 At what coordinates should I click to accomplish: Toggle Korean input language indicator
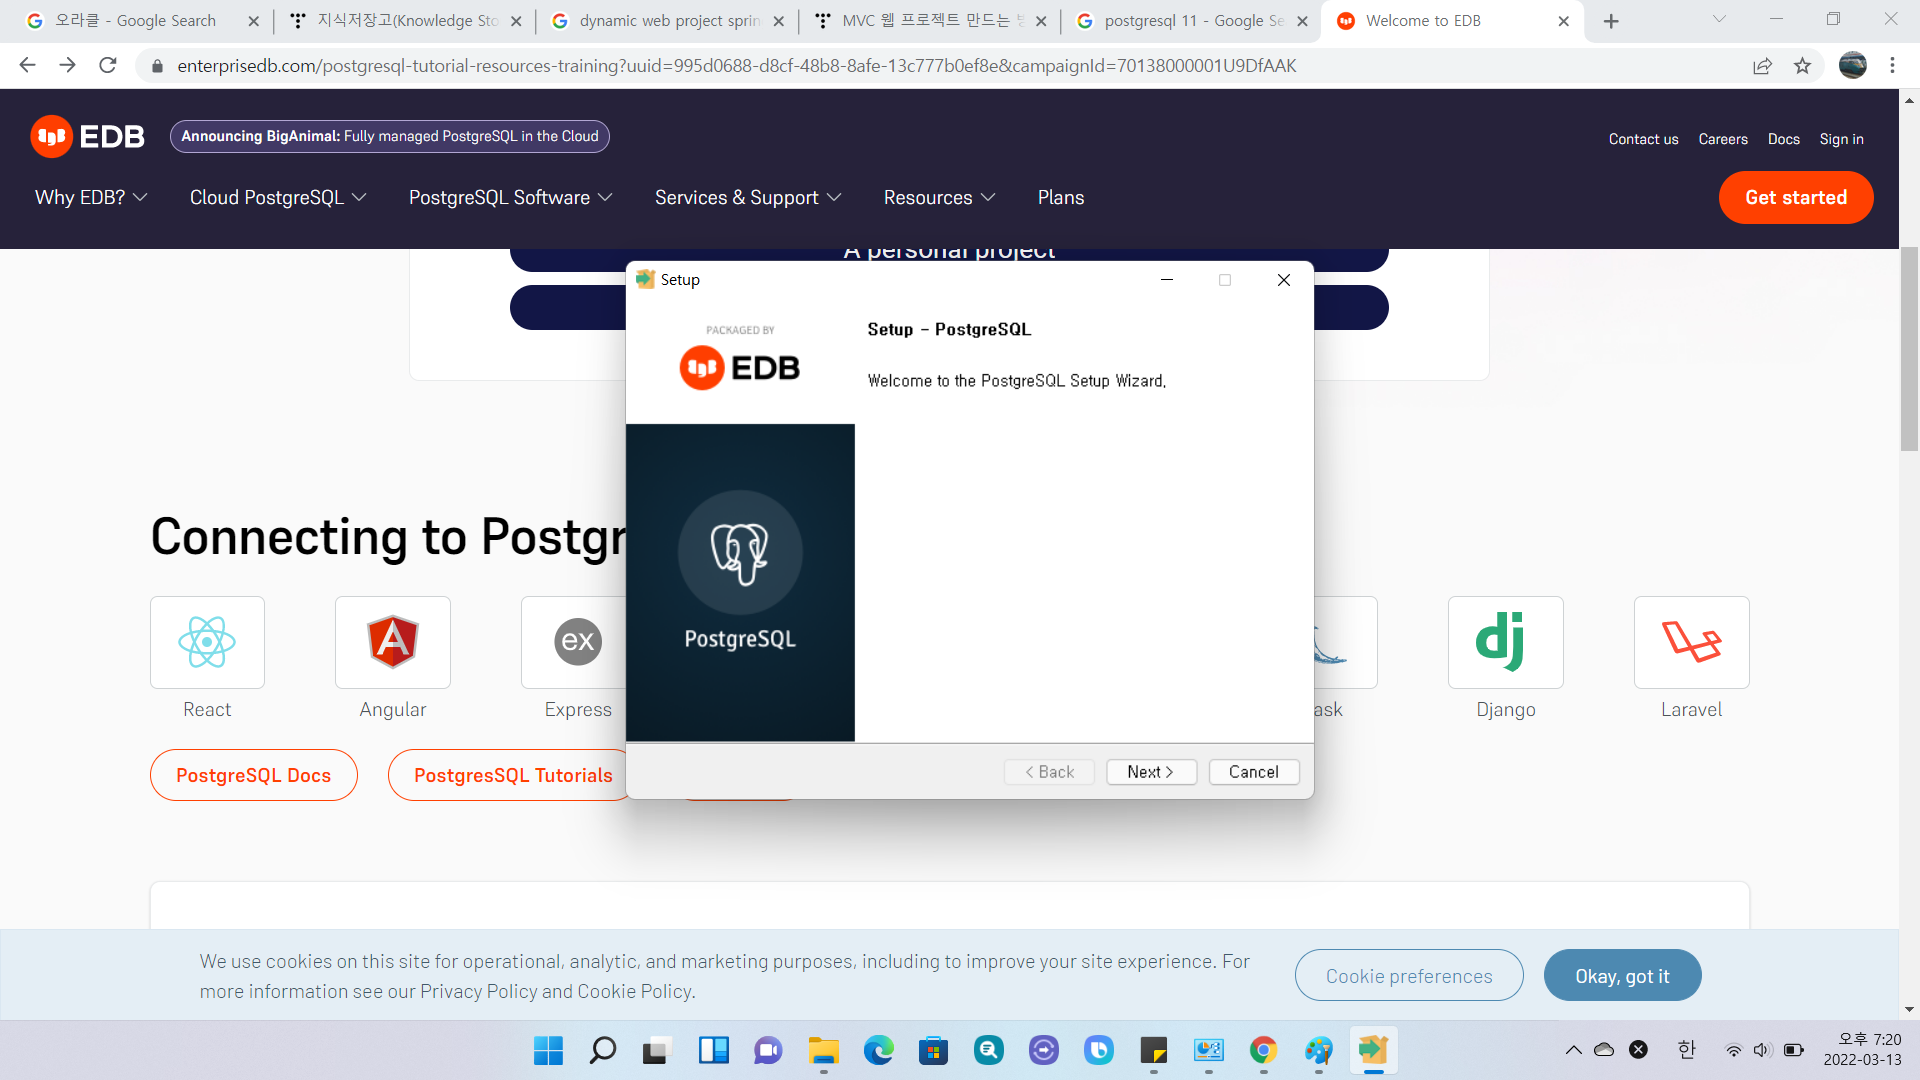point(1686,1050)
